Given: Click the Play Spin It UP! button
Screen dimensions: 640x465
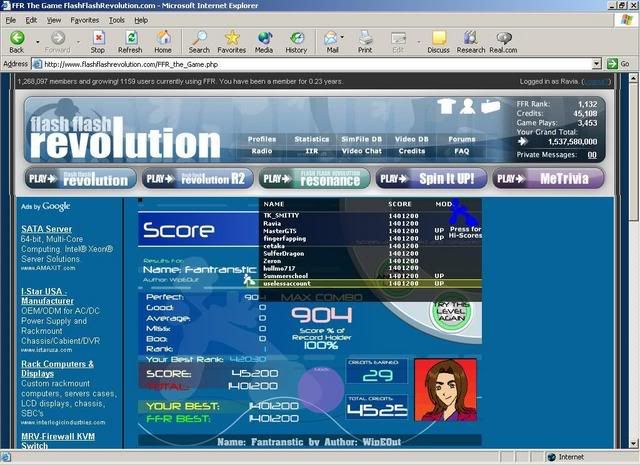Looking at the screenshot, I should 432,178.
